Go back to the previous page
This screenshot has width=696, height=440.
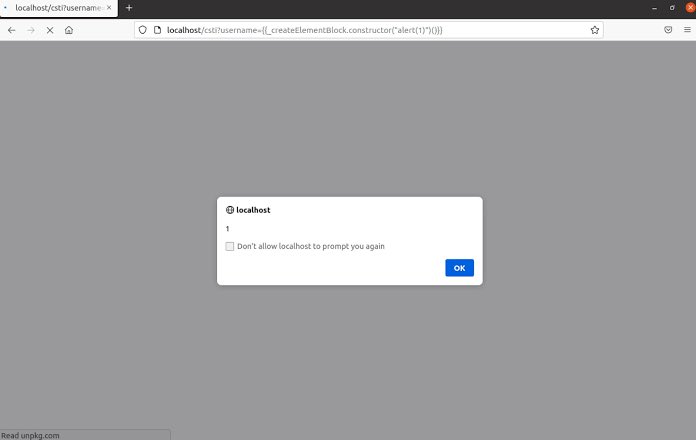[12, 30]
